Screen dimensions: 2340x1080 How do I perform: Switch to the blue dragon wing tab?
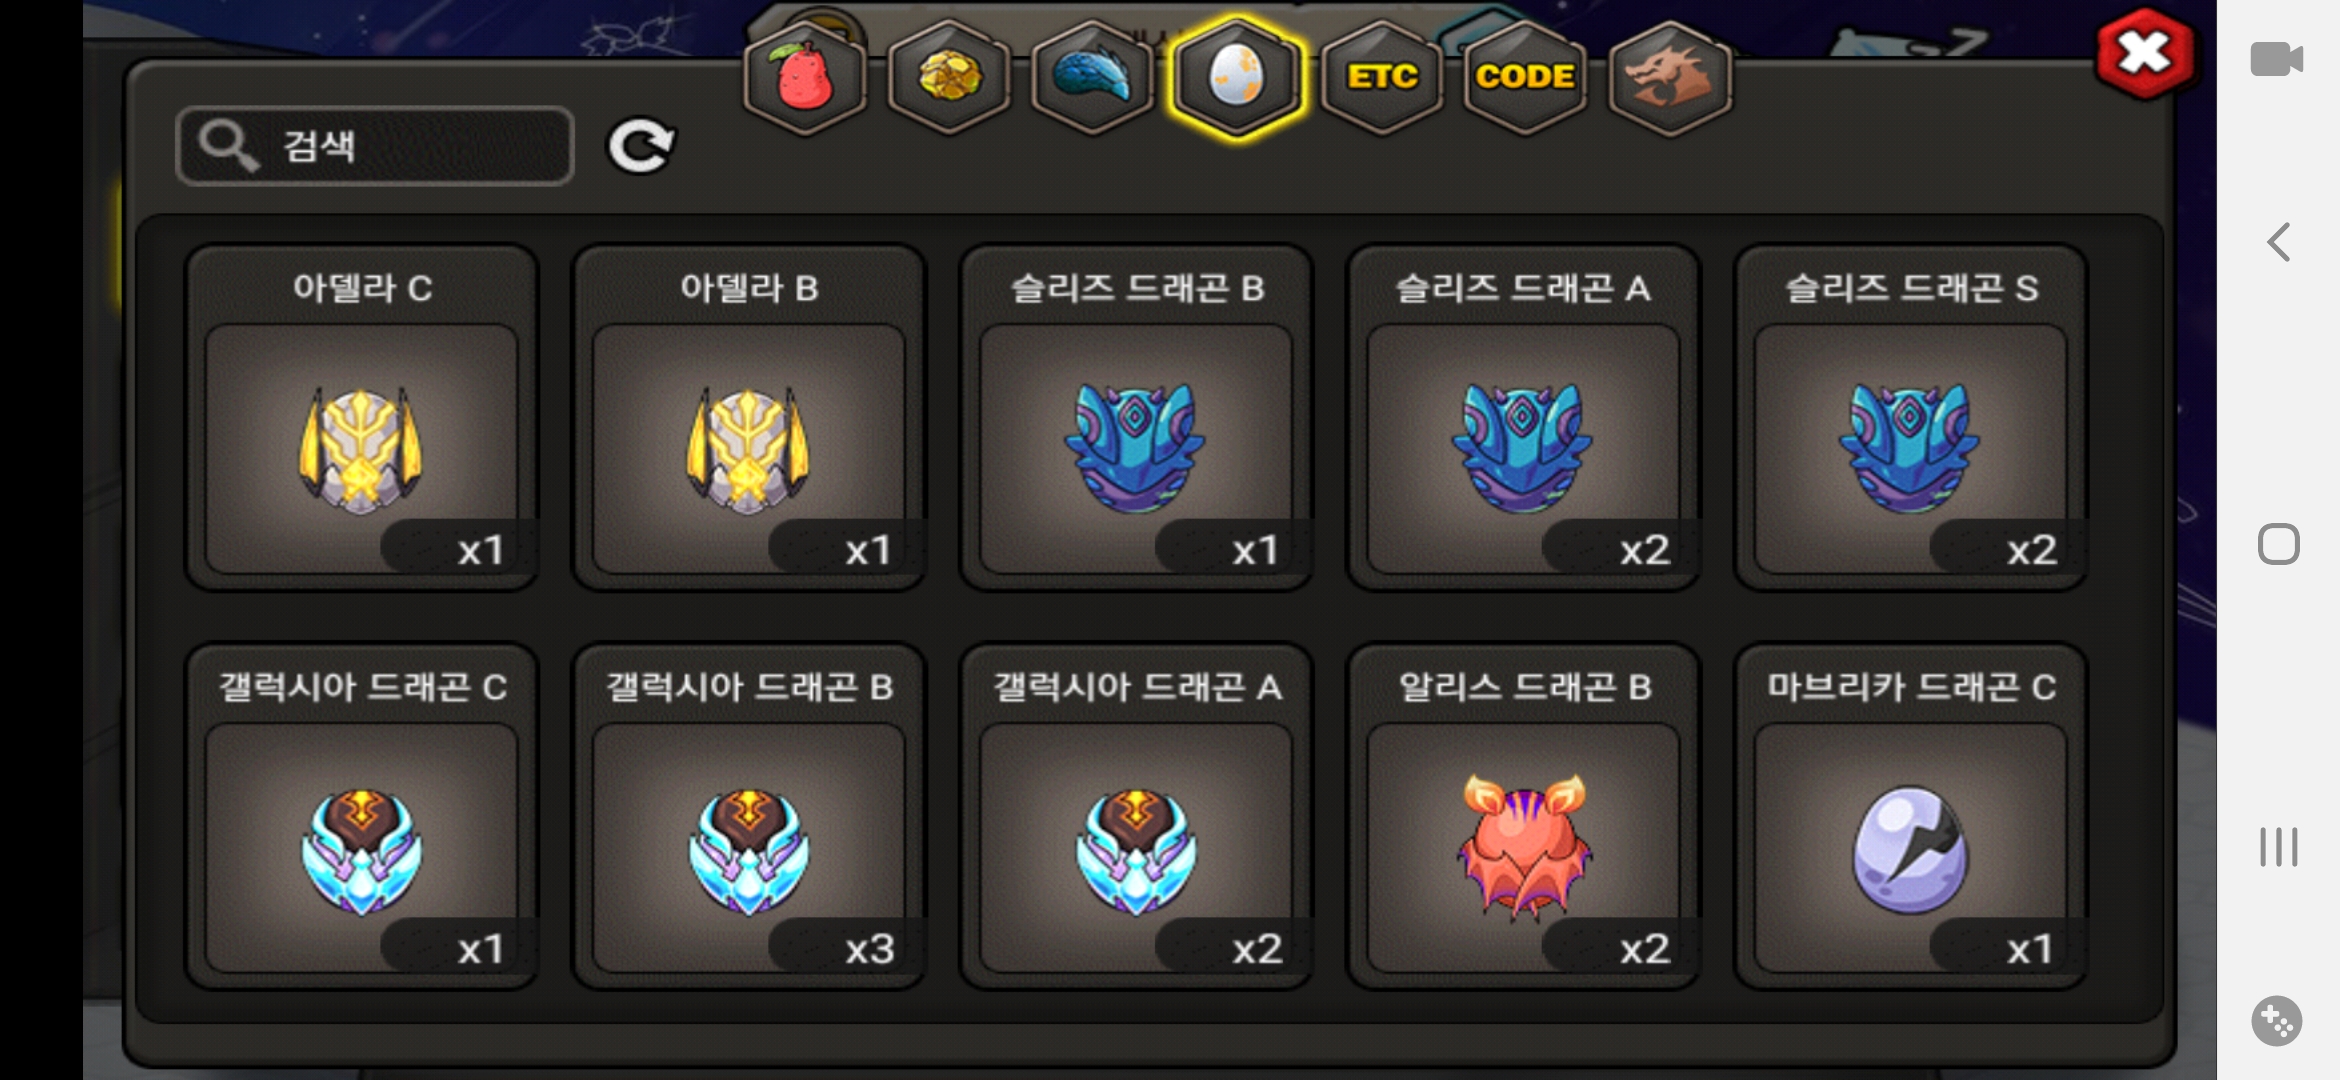(x=1093, y=77)
